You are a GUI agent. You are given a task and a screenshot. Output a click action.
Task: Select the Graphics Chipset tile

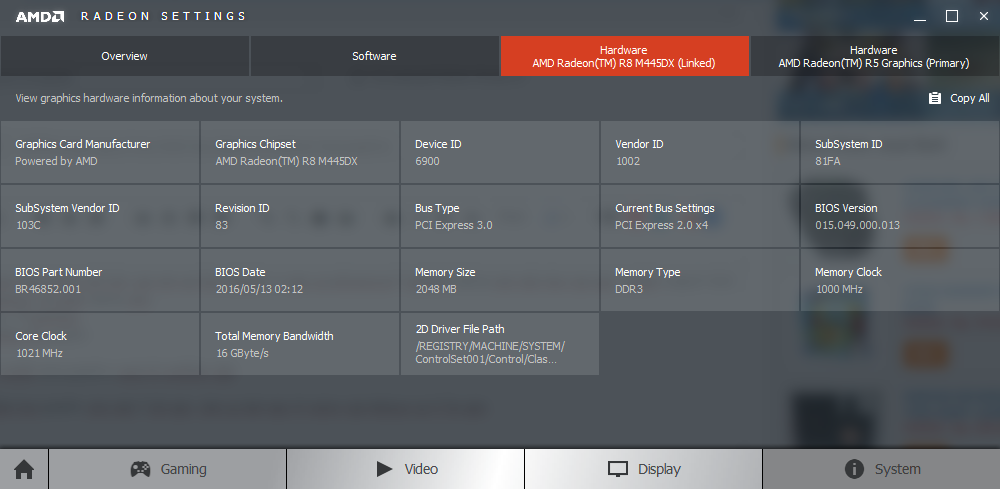pyautogui.click(x=300, y=152)
